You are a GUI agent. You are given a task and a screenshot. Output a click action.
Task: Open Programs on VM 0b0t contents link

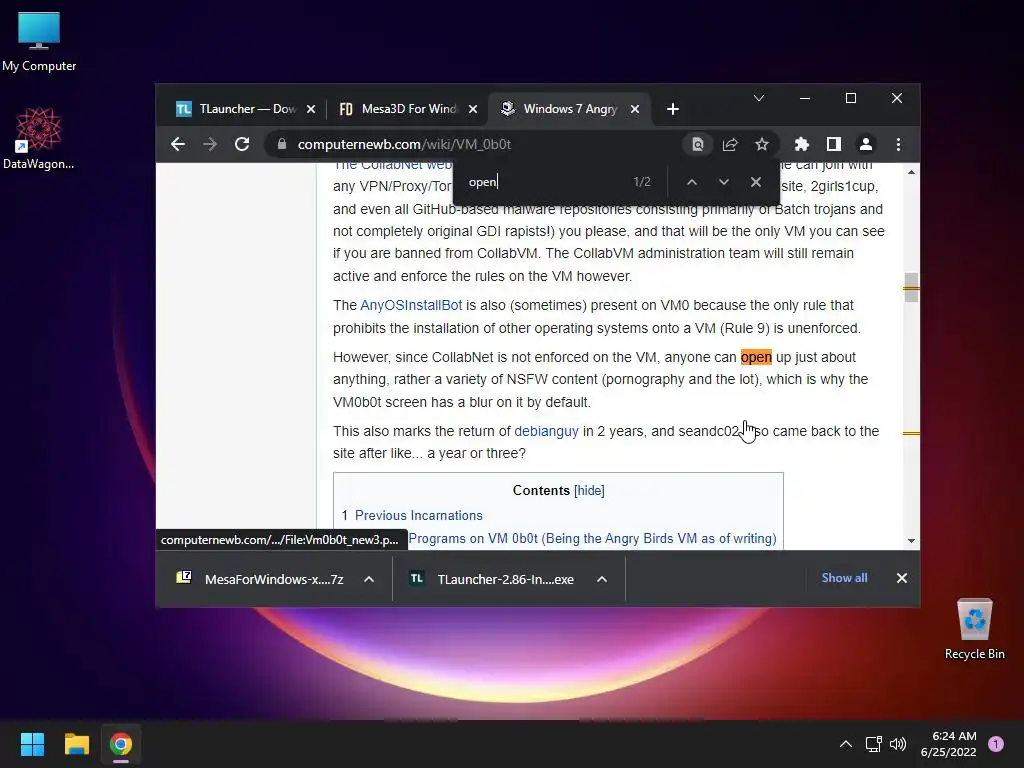592,539
